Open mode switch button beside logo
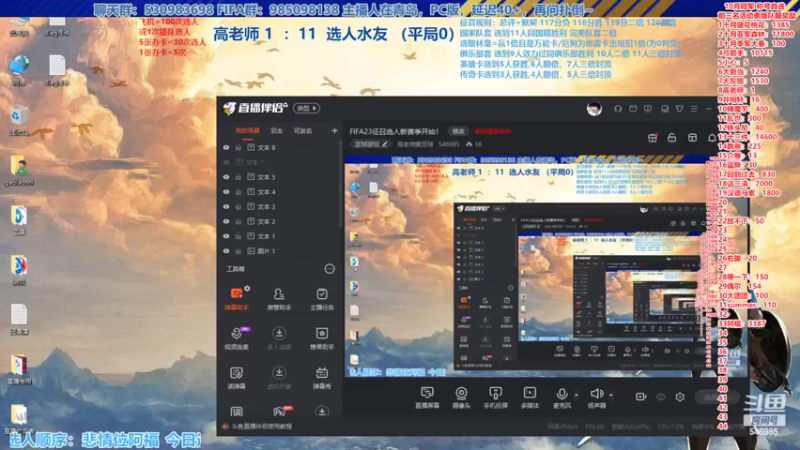Screen dimensions: 800x450 coord(306,108)
